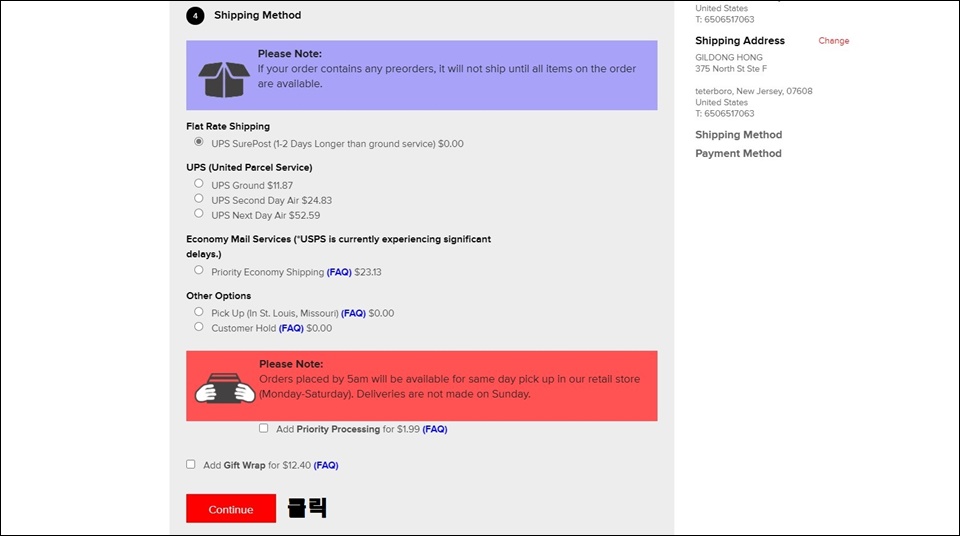Click the 375 North St Ste F address line
Viewport: 960px width, 536px height.
[731, 69]
